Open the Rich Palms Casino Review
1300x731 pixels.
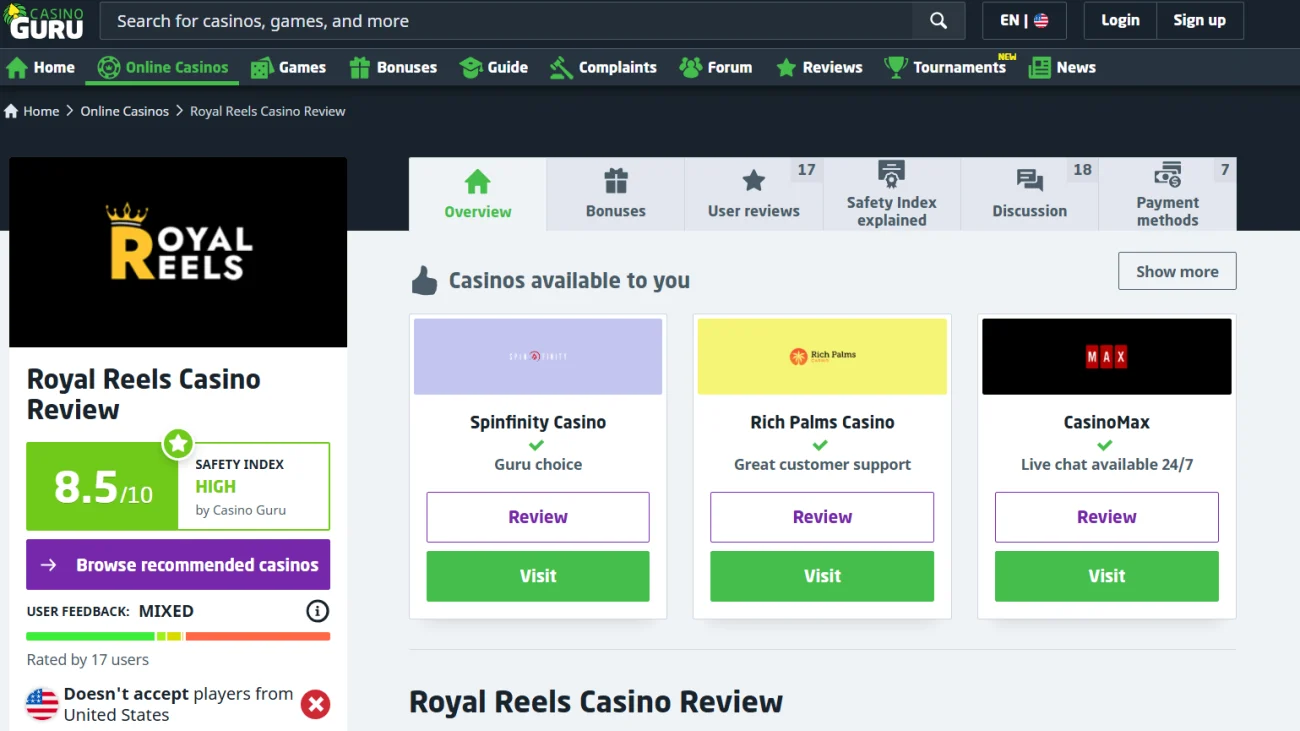point(822,517)
